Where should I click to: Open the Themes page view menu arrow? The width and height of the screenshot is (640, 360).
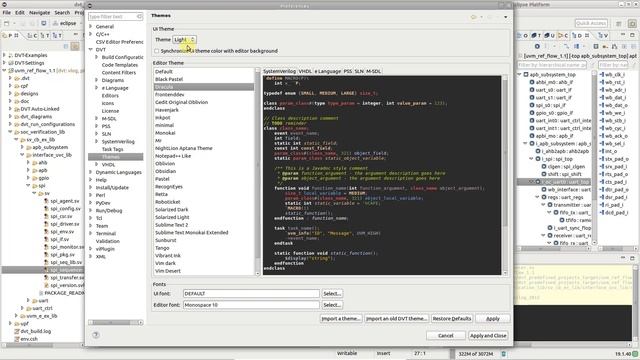(x=505, y=17)
